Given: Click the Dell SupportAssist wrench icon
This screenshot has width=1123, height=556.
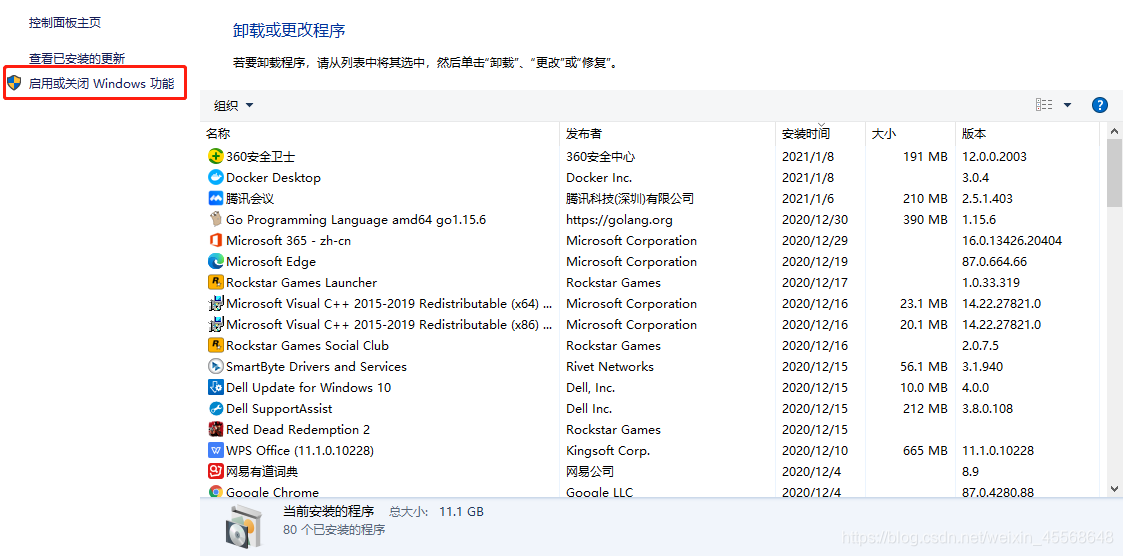Looking at the screenshot, I should click(216, 408).
